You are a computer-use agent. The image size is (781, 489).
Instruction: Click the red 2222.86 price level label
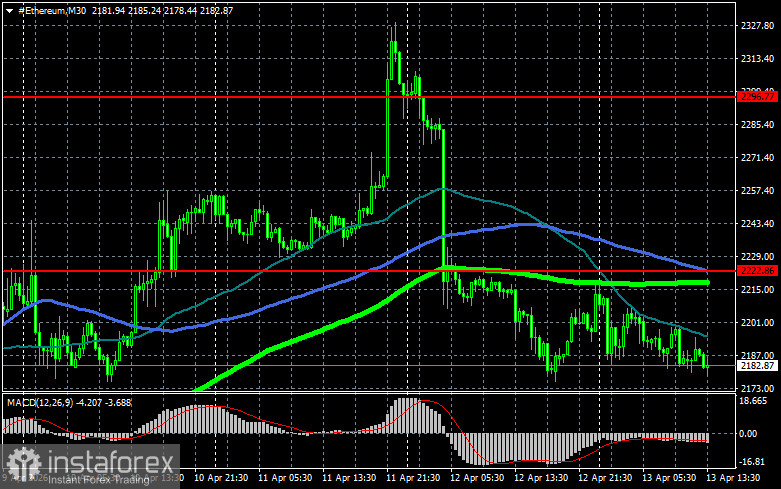[757, 270]
